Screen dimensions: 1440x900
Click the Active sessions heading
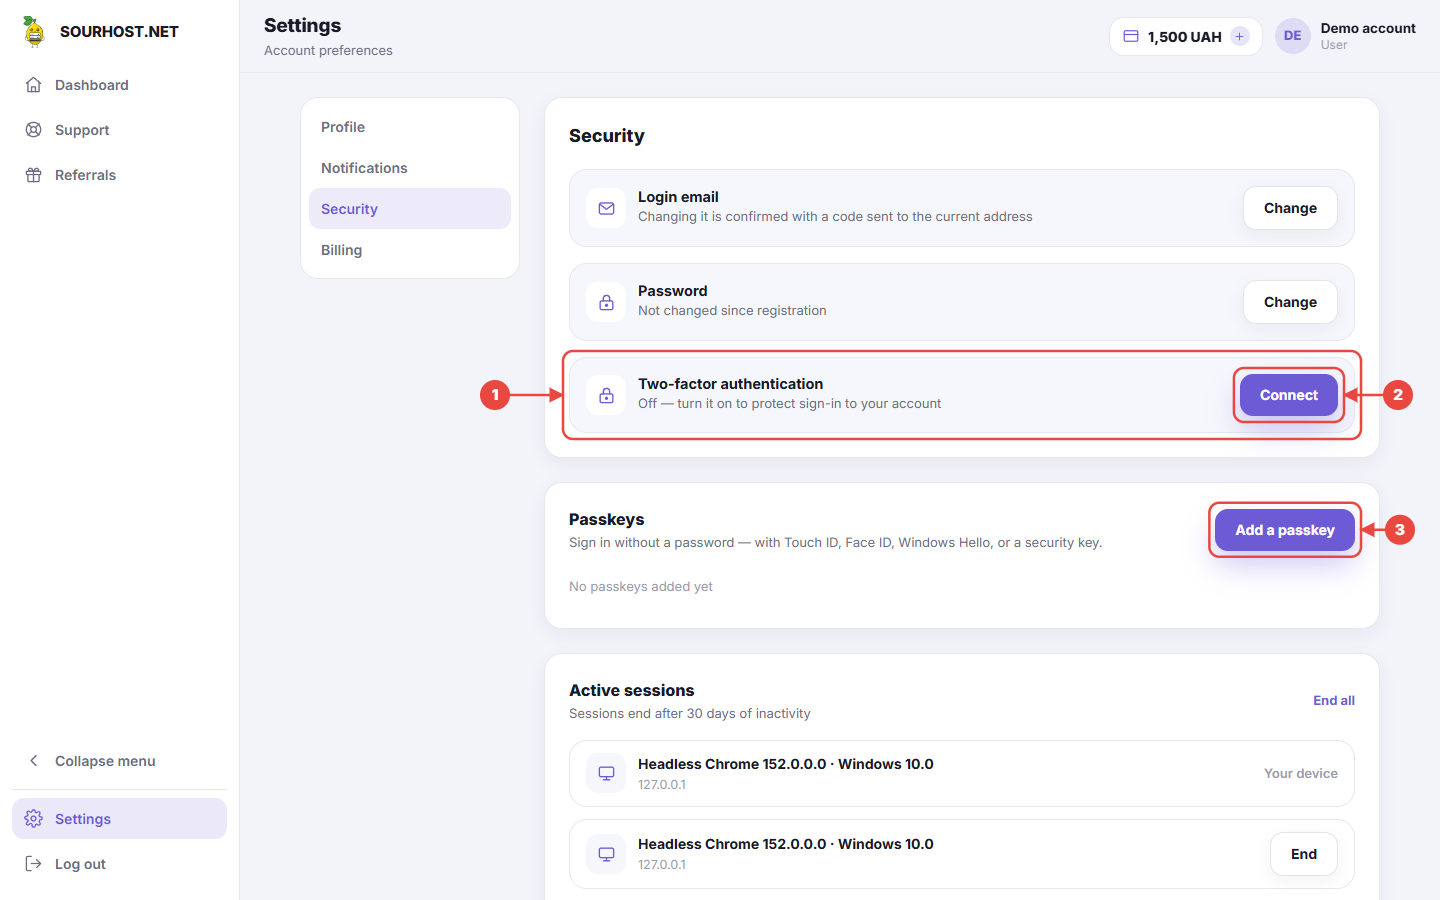coord(632,690)
